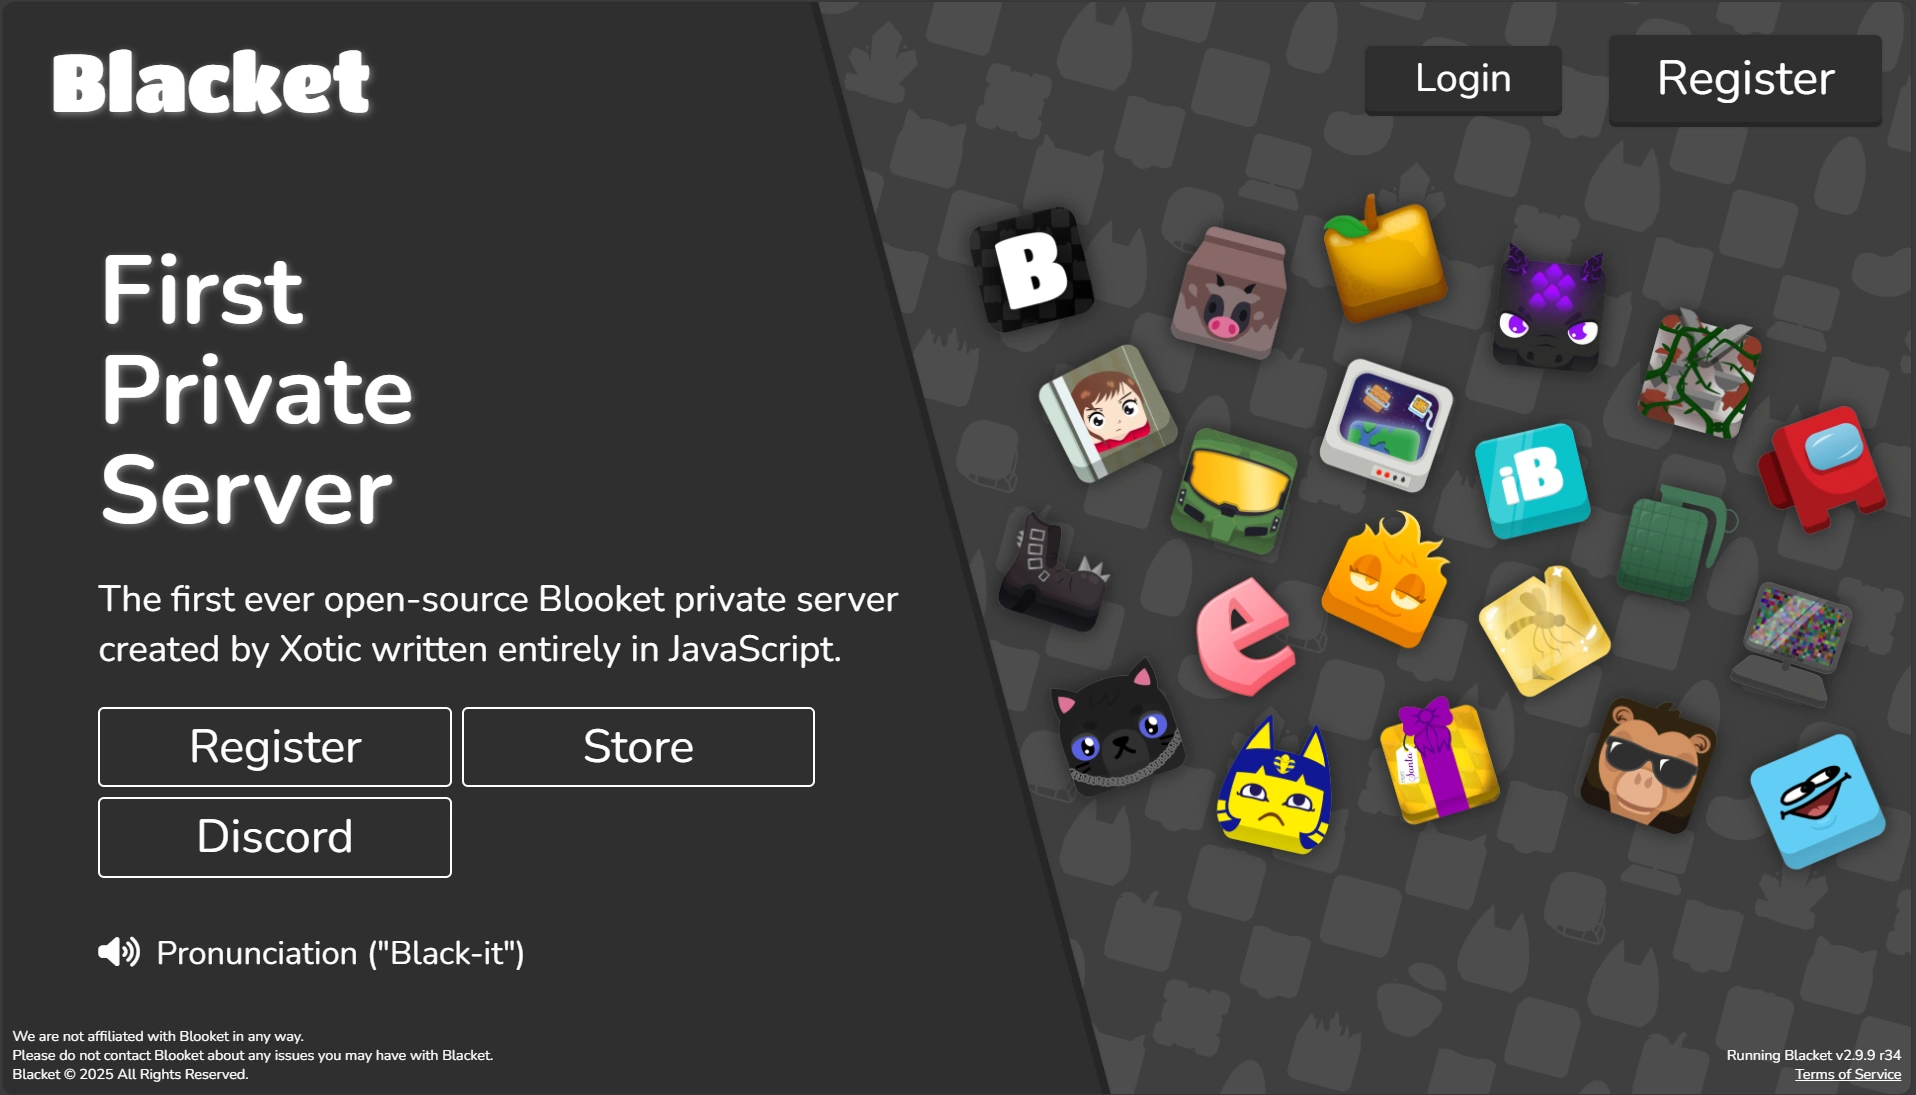Join the Discord server
Screen dimensions: 1916x1095
[x=275, y=837]
